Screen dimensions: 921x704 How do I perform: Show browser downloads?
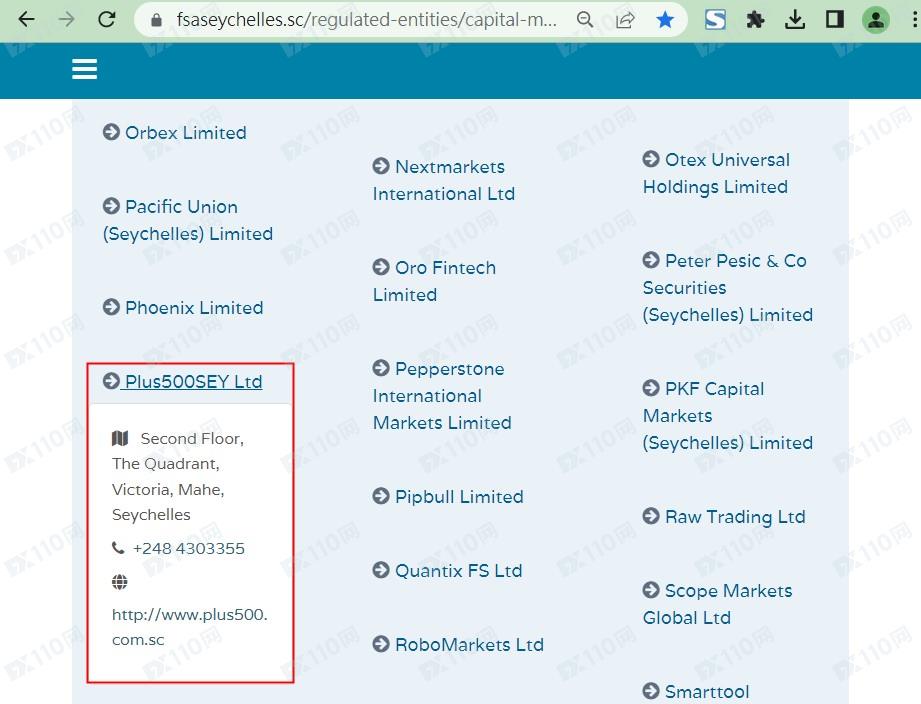click(795, 20)
